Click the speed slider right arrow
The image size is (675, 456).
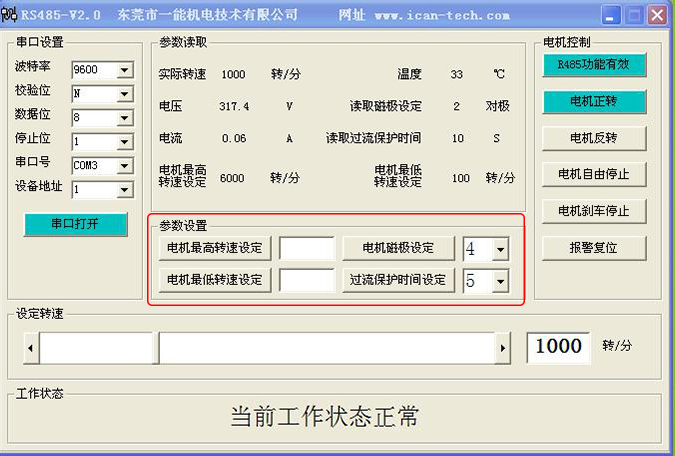(502, 348)
